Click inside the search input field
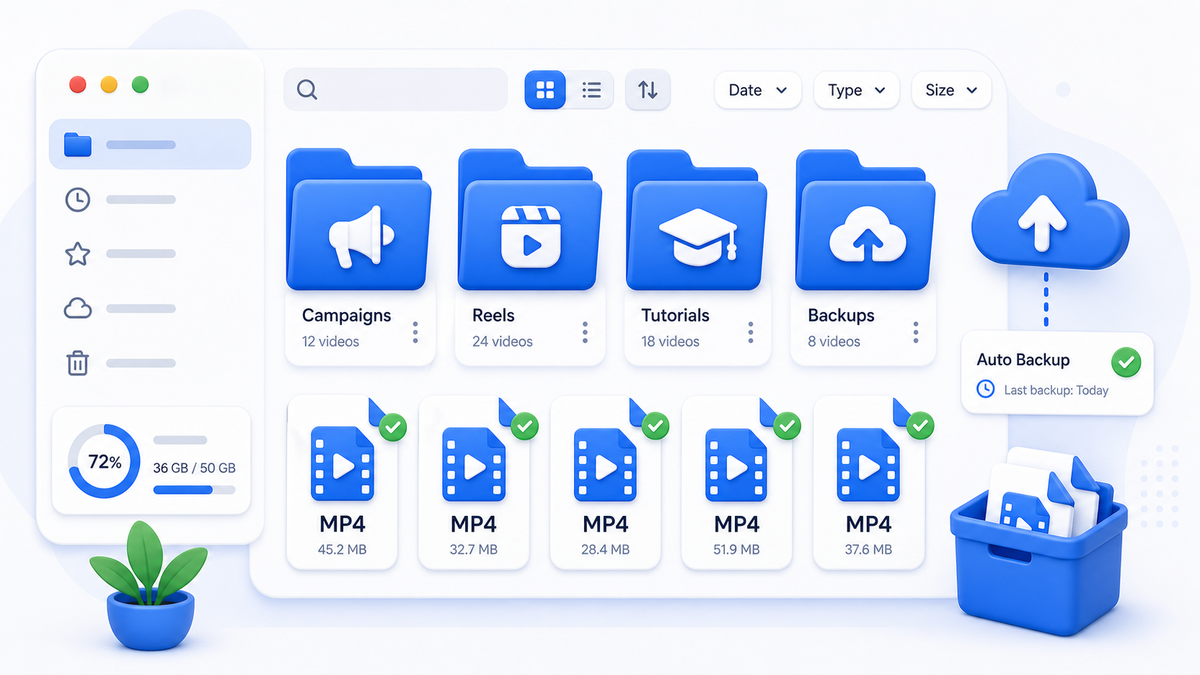The height and width of the screenshot is (675, 1200). click(x=396, y=90)
